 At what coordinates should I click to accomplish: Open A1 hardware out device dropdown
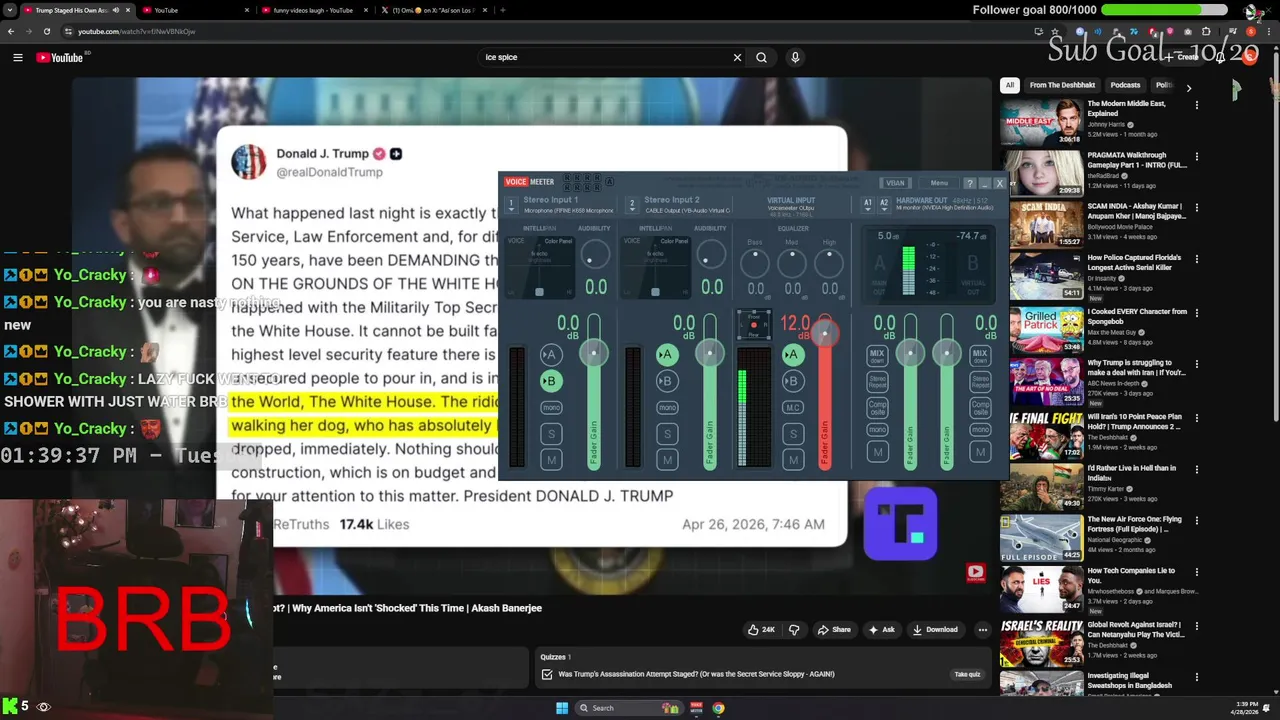click(x=868, y=203)
